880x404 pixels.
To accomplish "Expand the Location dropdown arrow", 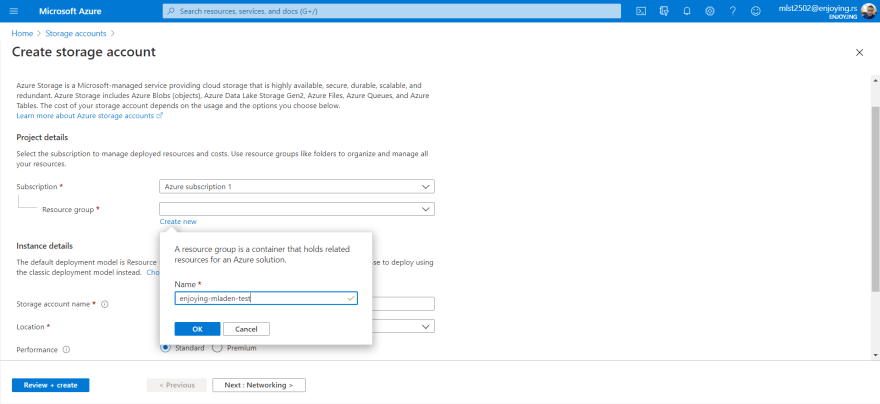I will point(425,327).
